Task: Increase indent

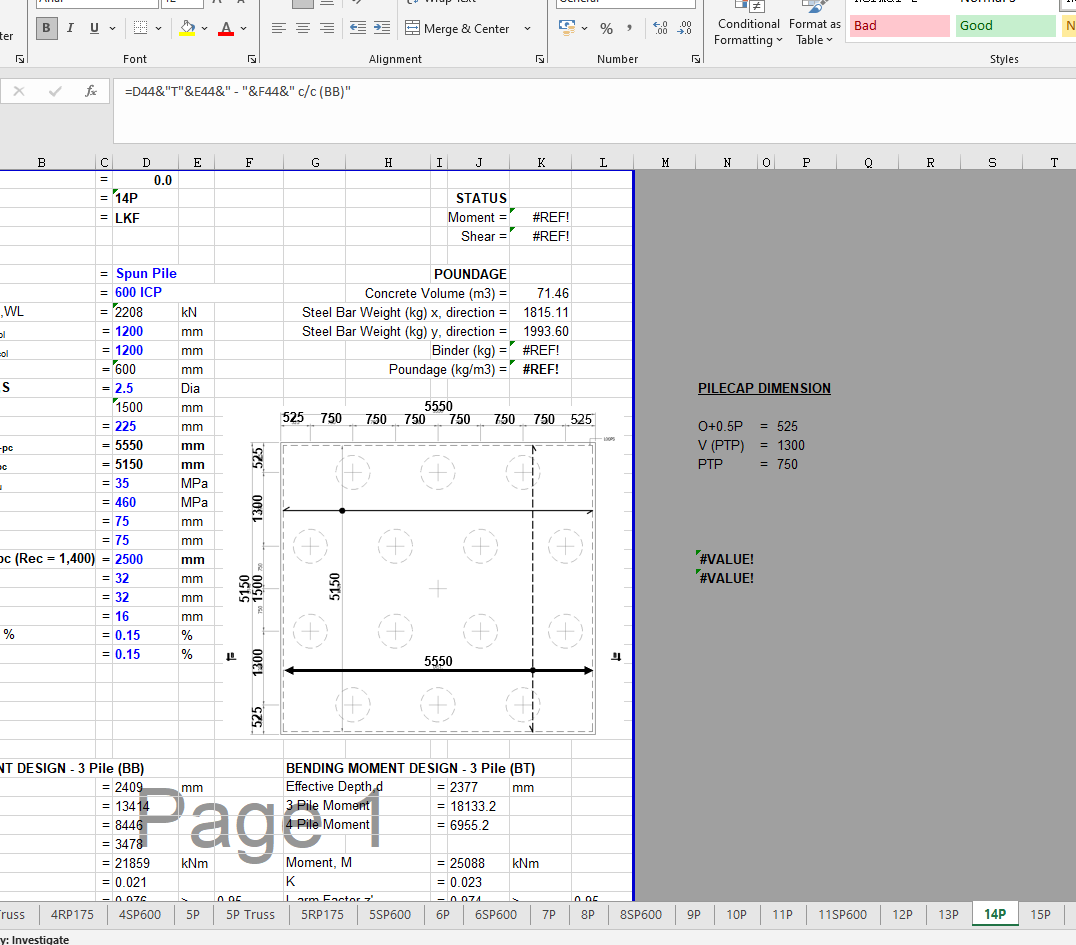Action: tap(382, 28)
